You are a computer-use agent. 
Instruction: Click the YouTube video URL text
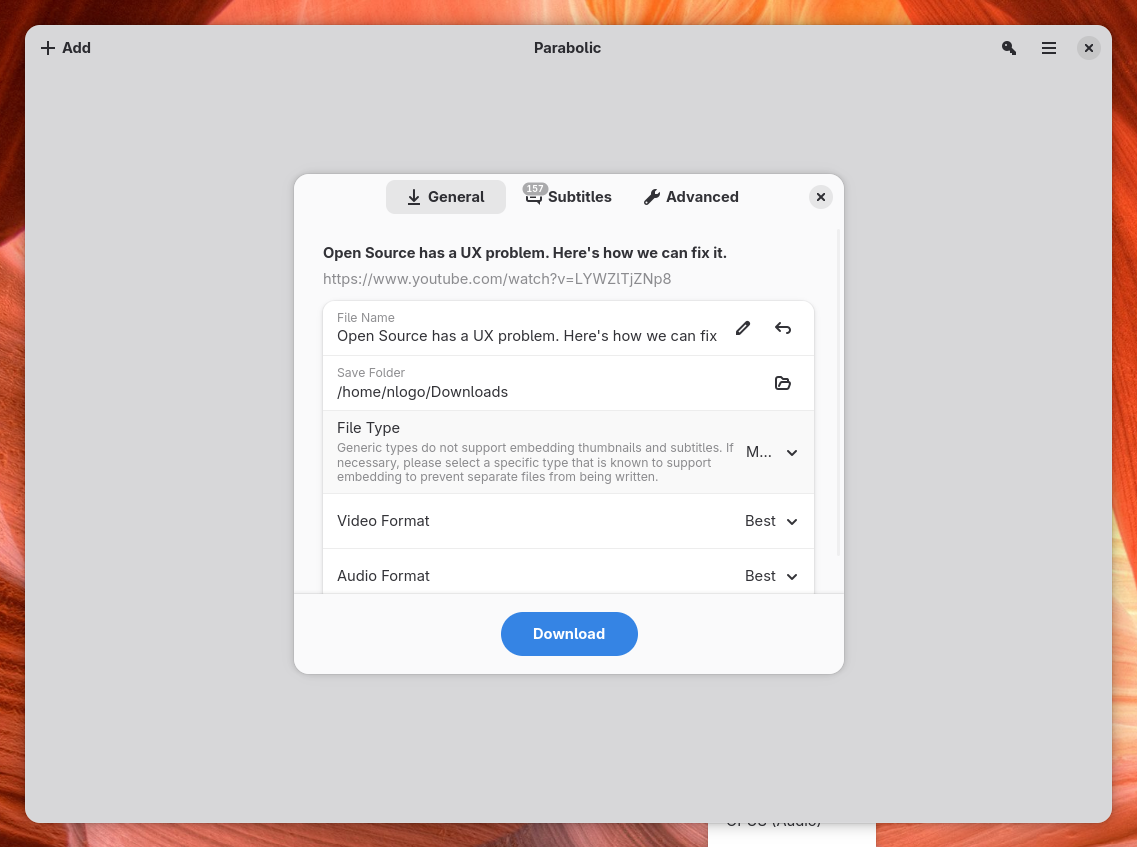497,278
